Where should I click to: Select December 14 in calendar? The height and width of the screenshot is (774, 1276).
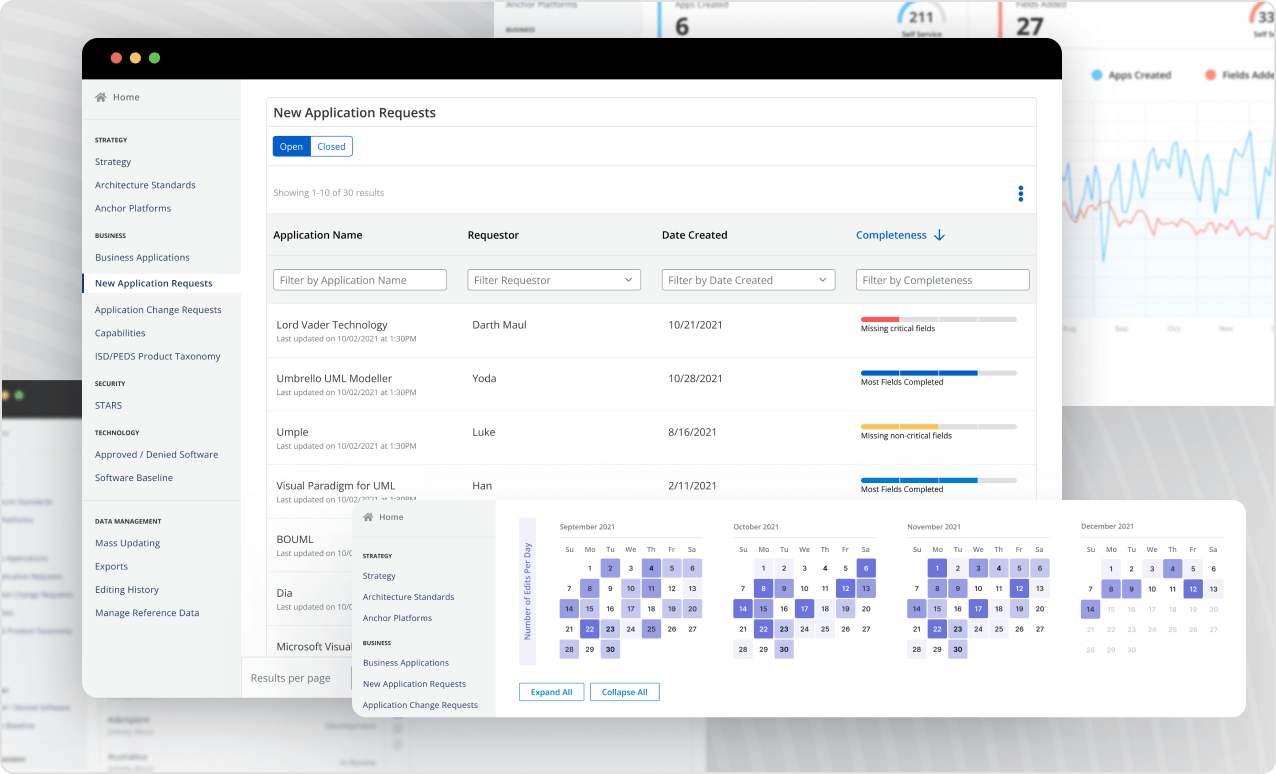1090,608
